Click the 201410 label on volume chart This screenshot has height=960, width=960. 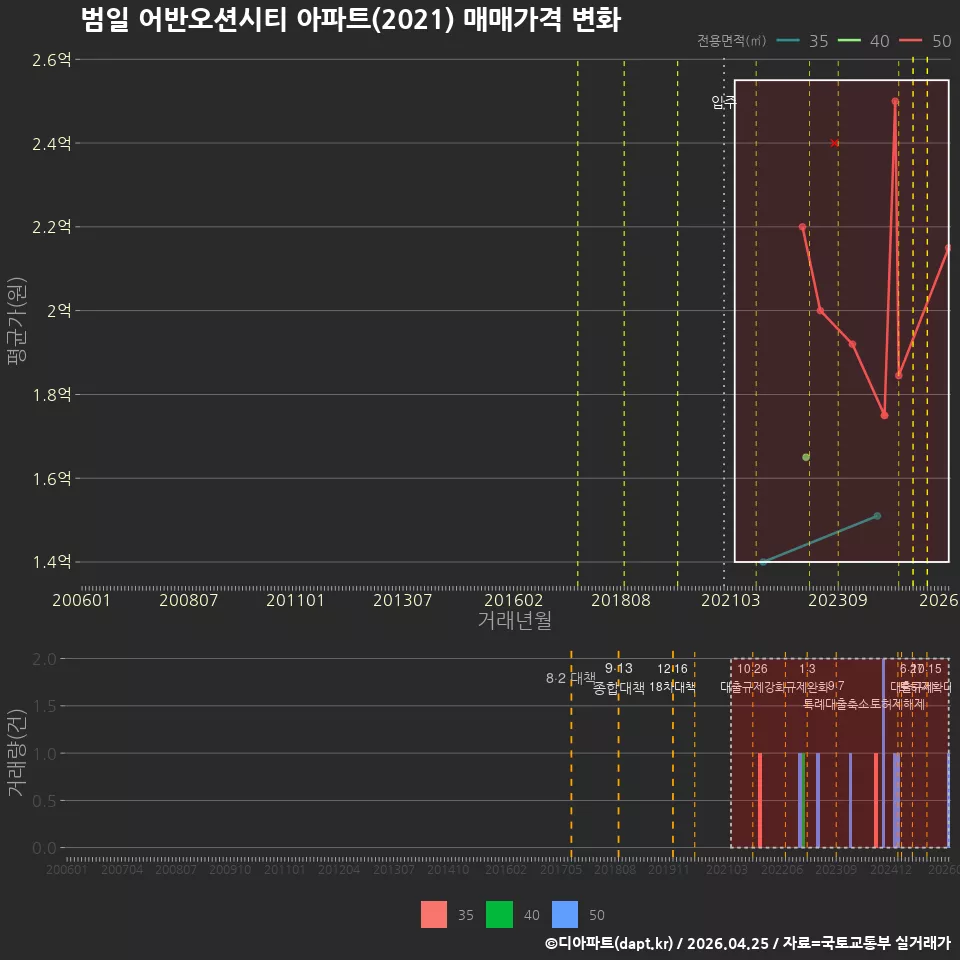point(448,869)
